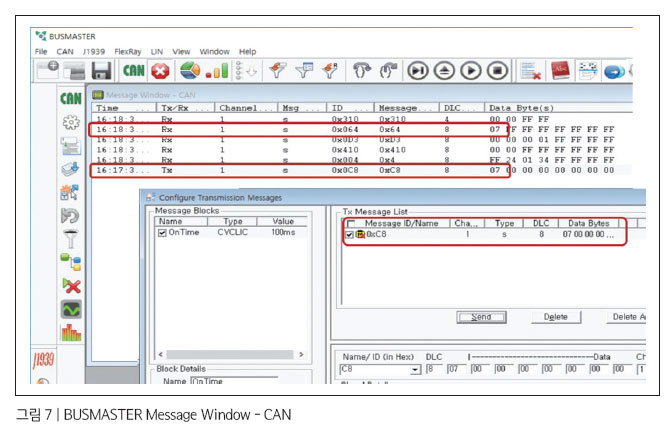Screen dimensions: 668x443
Task: Click the sidebar stacked layers with arrow icon
Action: 70,169
